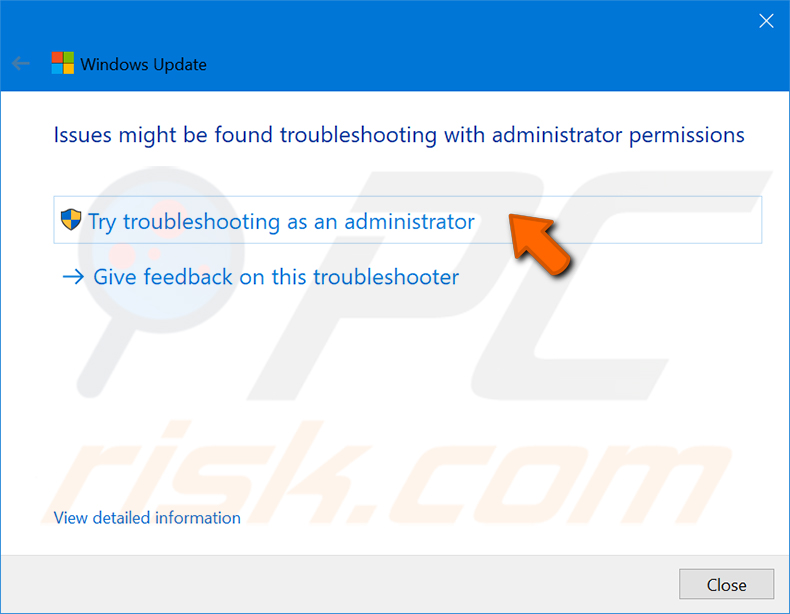Click the orange pointer arrow graphic
Image resolution: width=790 pixels, height=614 pixels.
point(538,243)
